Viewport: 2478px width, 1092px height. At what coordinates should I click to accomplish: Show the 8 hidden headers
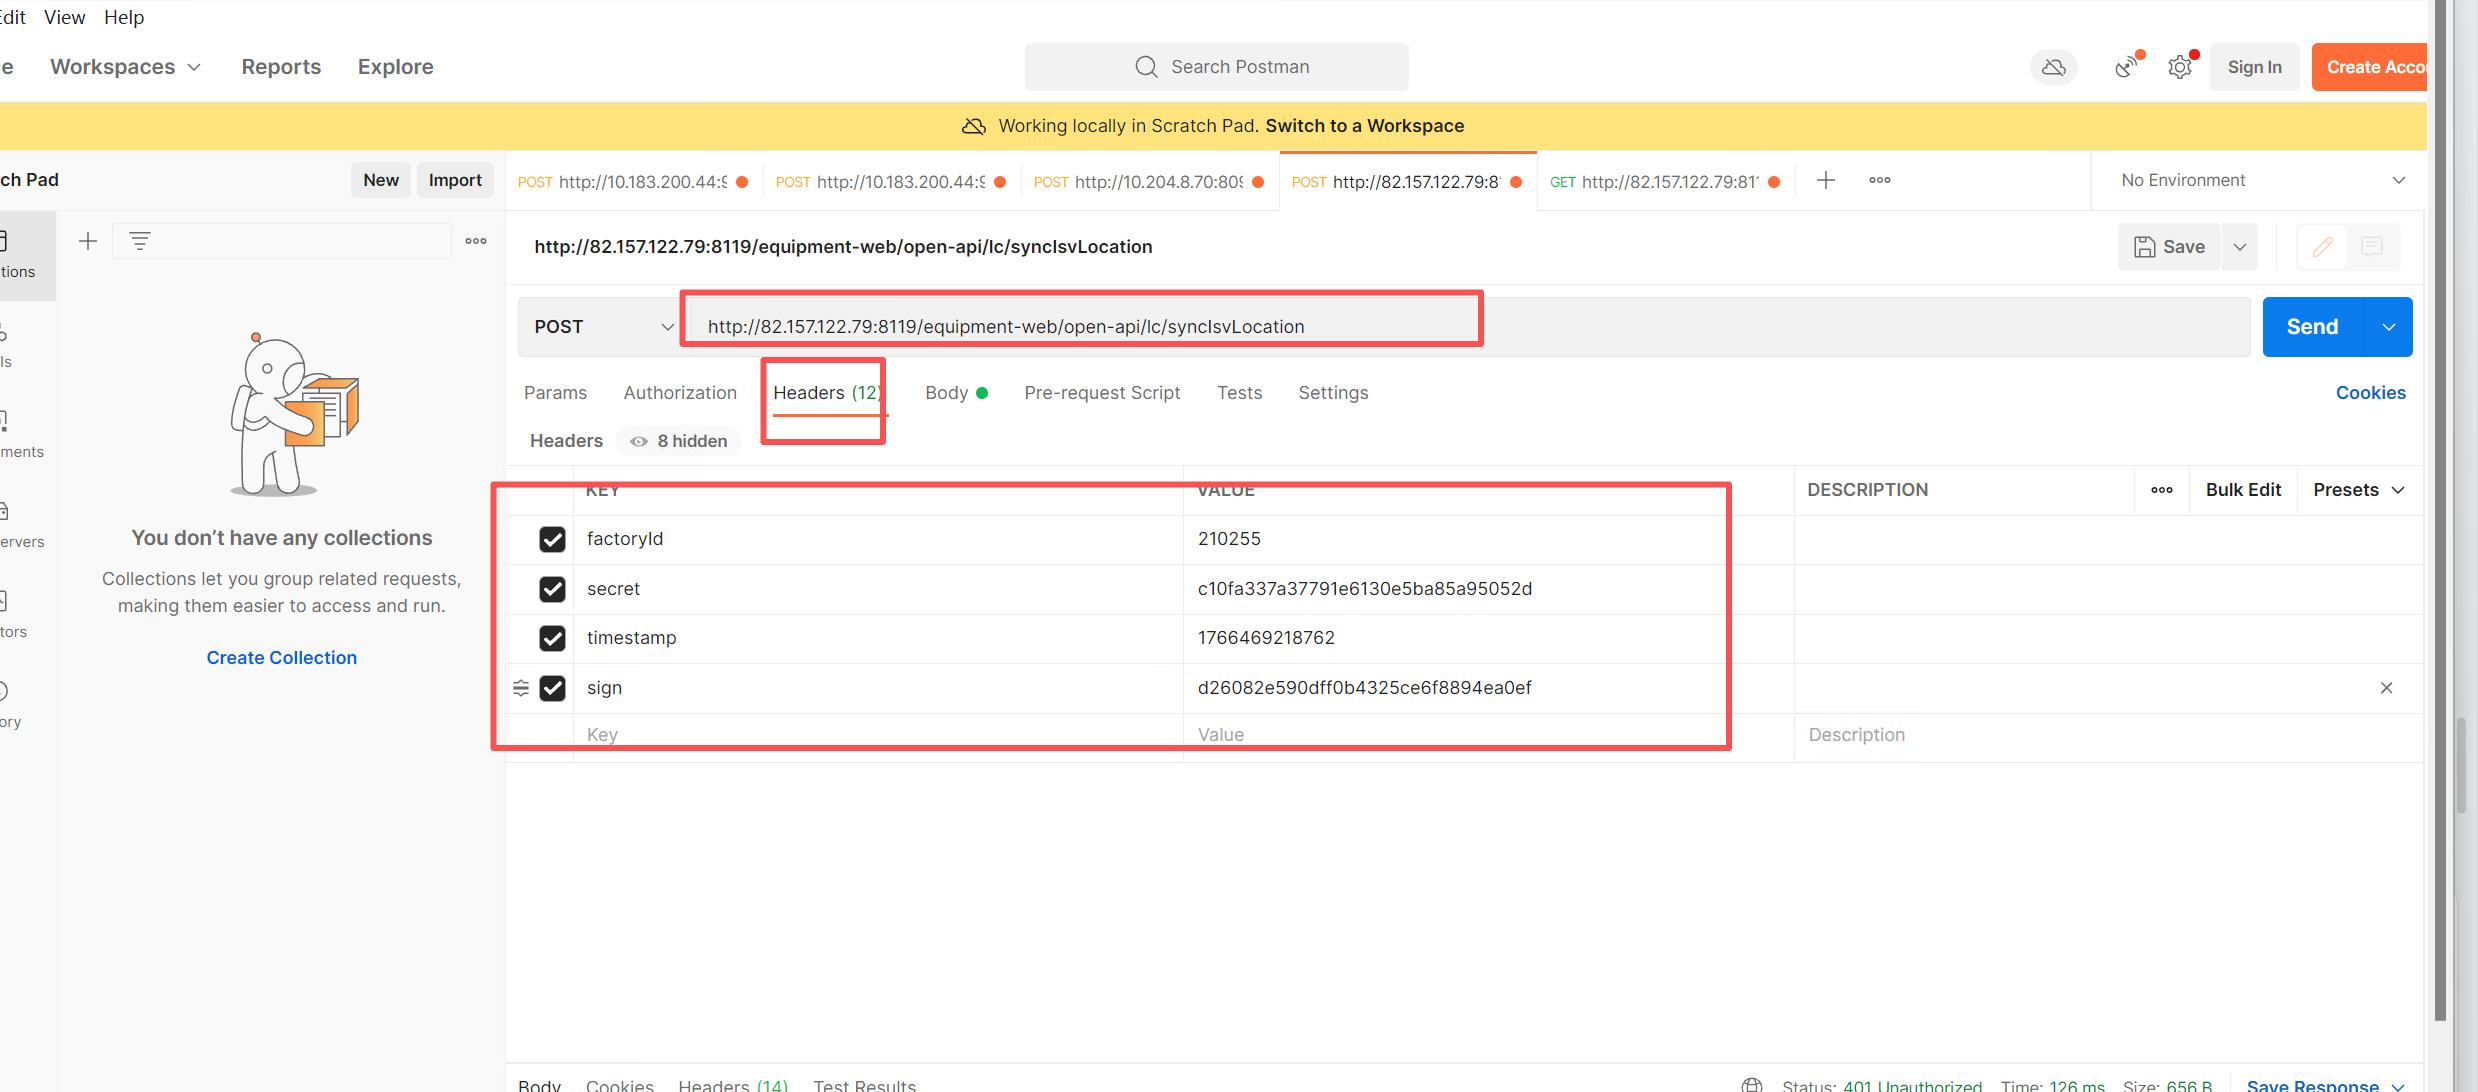tap(679, 441)
